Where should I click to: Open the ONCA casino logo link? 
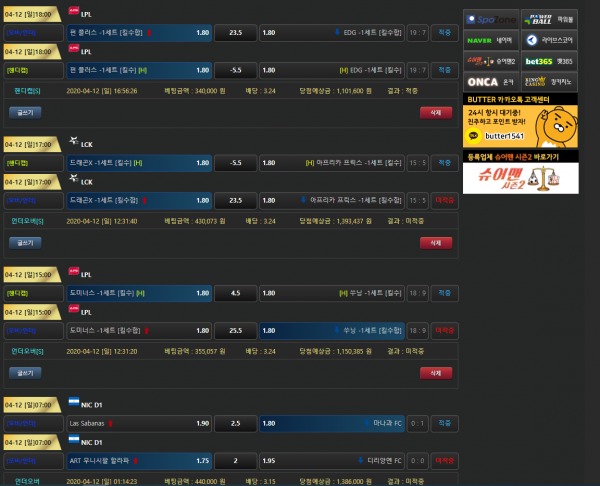483,82
